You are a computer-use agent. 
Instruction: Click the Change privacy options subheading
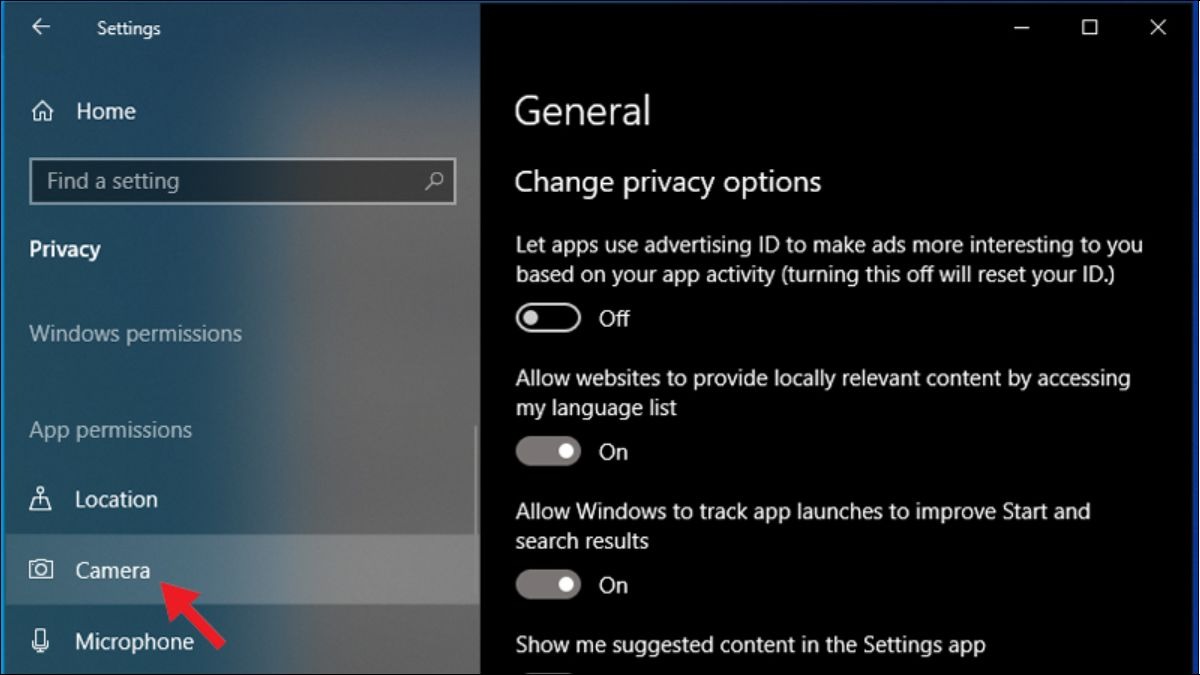(x=668, y=182)
